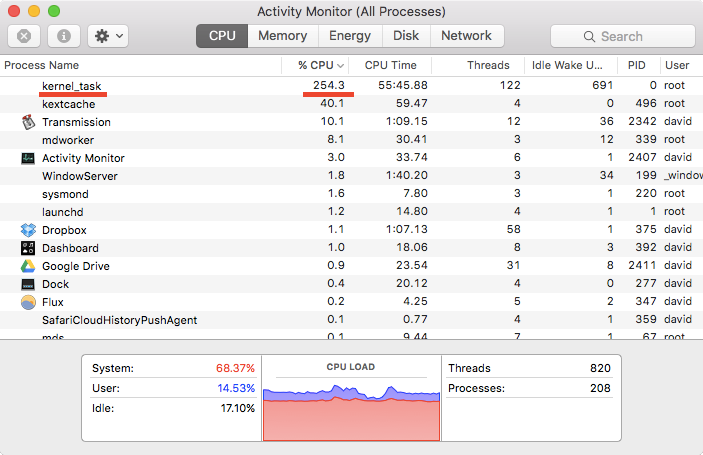Select the sysmond process
The height and width of the screenshot is (455, 703).
tap(352, 194)
